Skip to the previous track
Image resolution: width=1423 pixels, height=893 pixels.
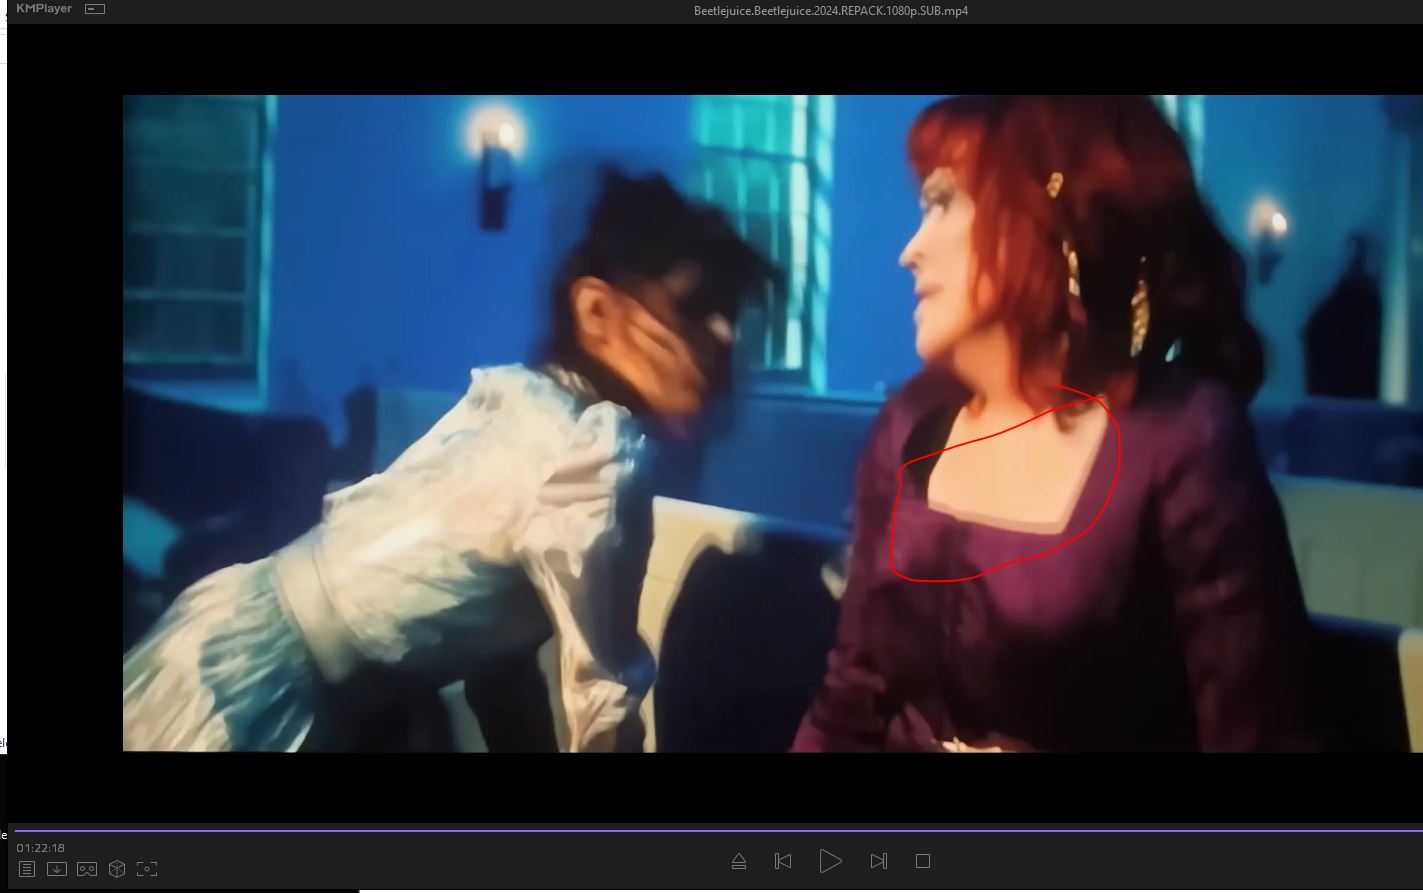point(783,861)
